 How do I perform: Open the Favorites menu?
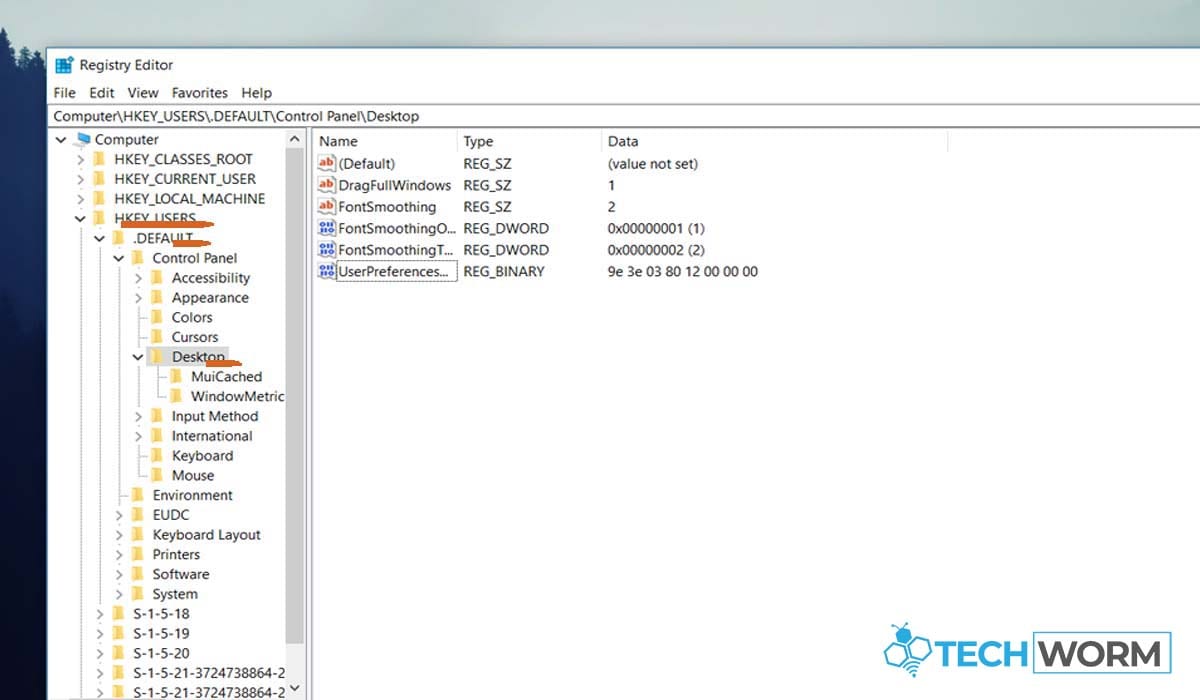click(200, 92)
